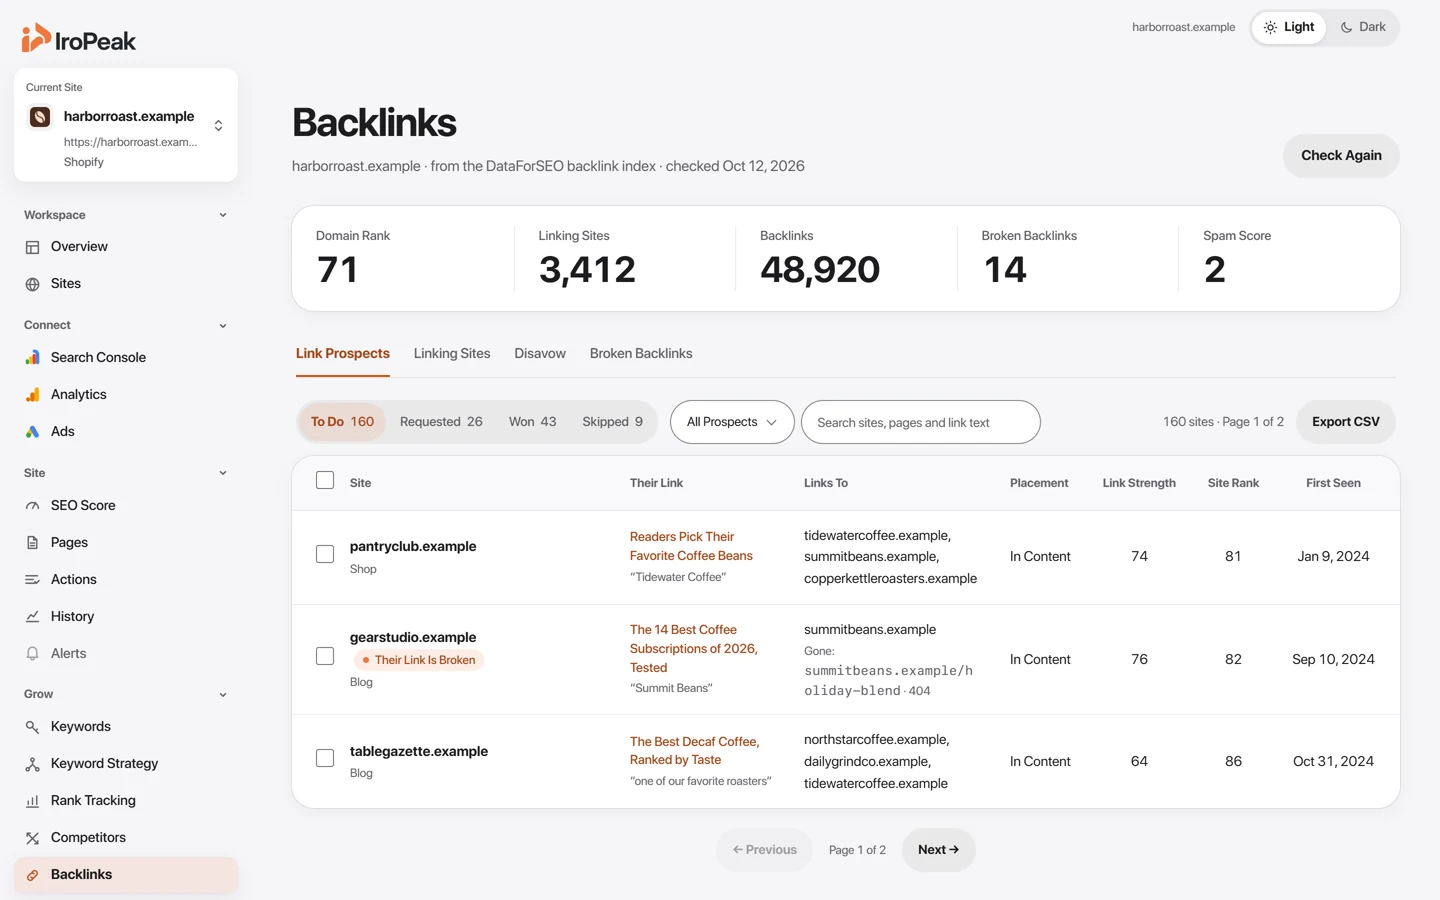The image size is (1440, 900).
Task: Click the SEO Score gauge icon
Action: pyautogui.click(x=32, y=506)
